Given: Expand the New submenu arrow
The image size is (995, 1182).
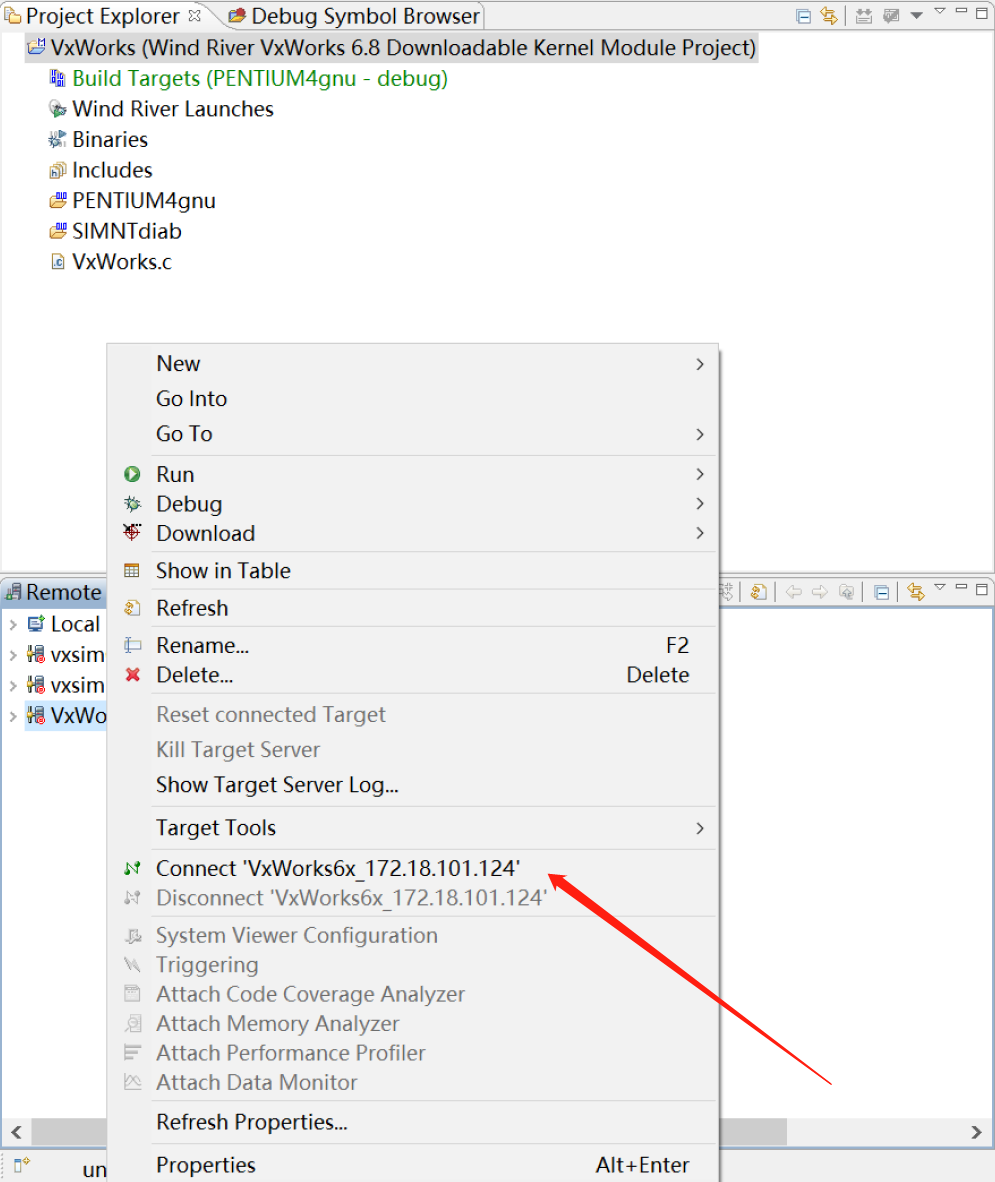Looking at the screenshot, I should click(700, 364).
